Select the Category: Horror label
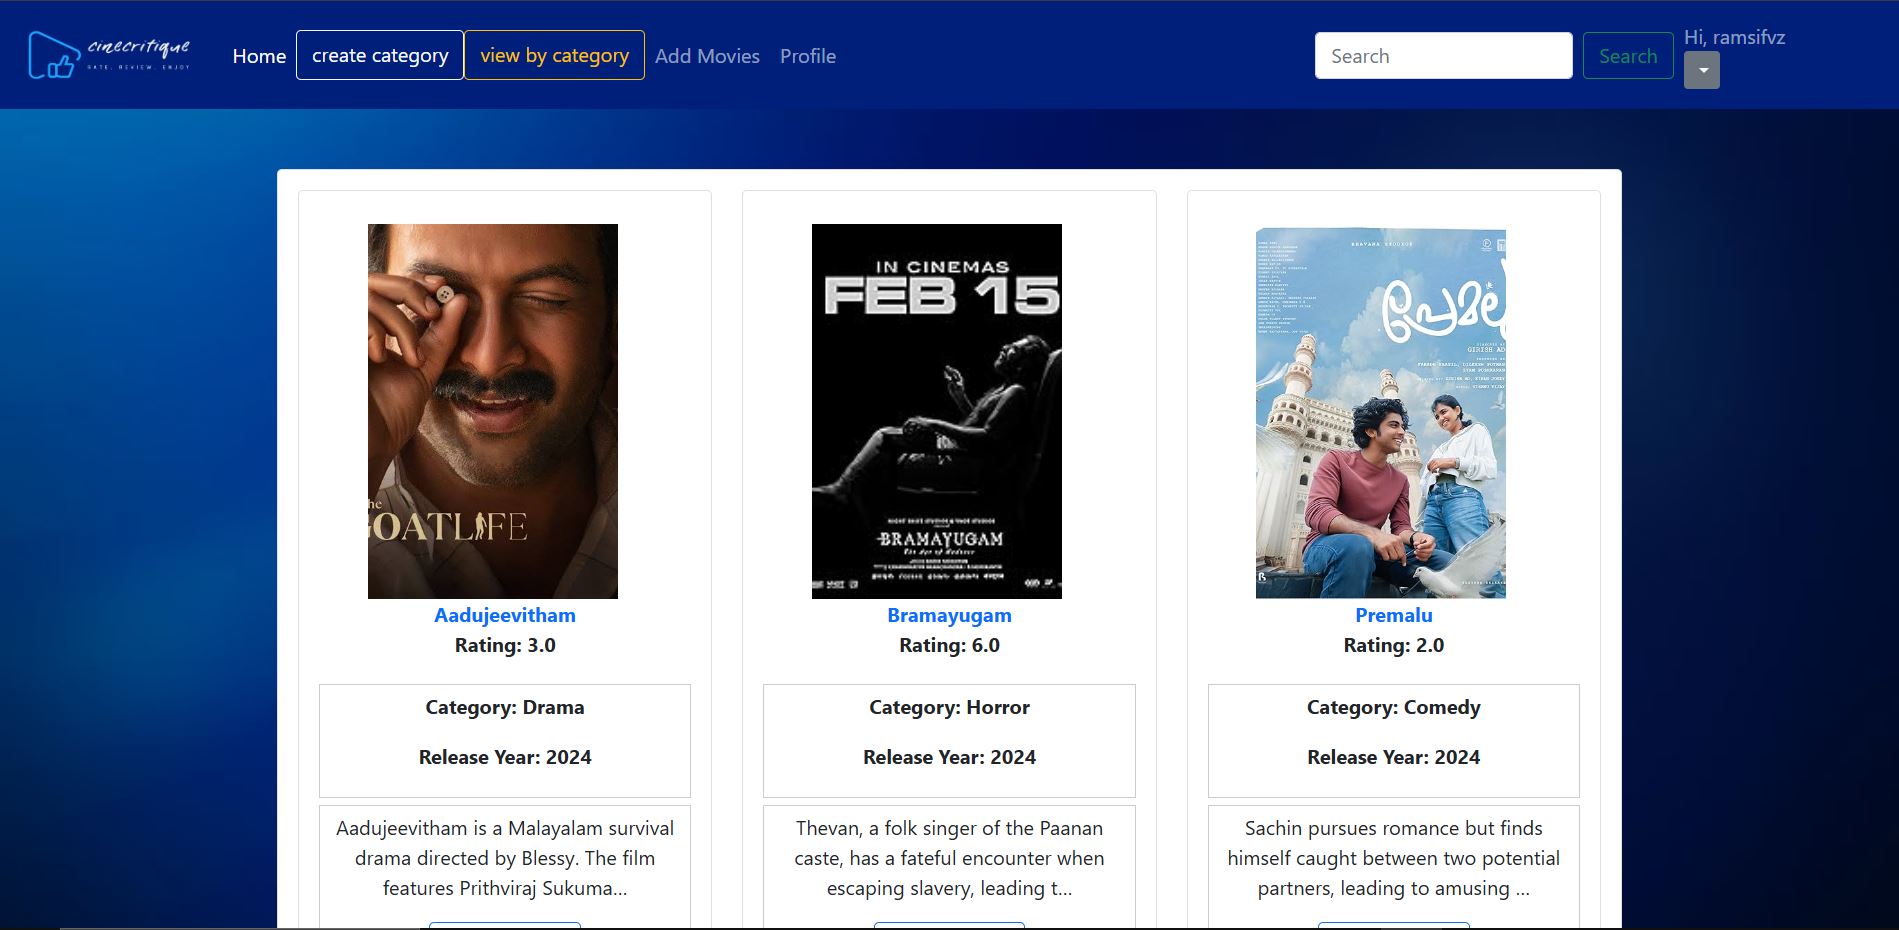 click(949, 707)
